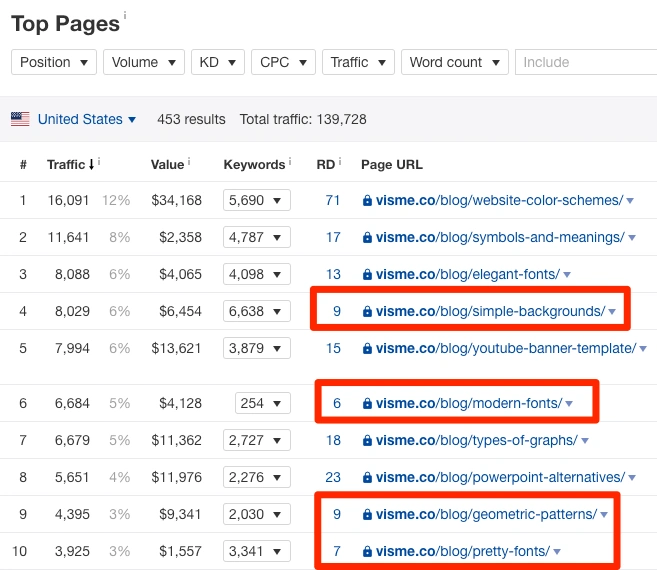Sort by the Keywords column header
Viewport: 657px width, 570px height.
click(254, 165)
